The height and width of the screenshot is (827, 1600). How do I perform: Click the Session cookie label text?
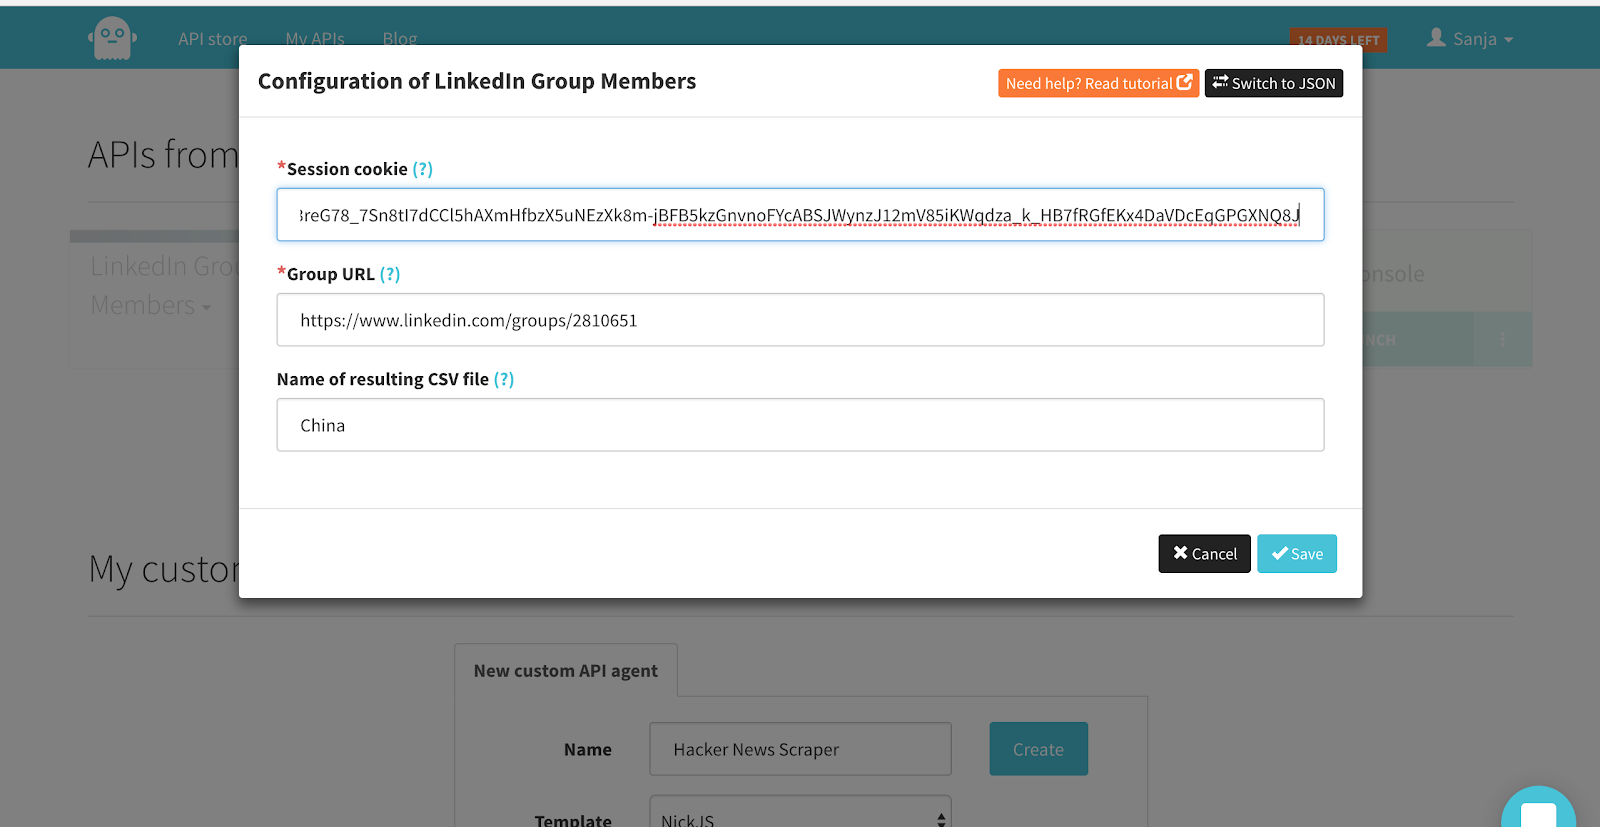point(347,169)
